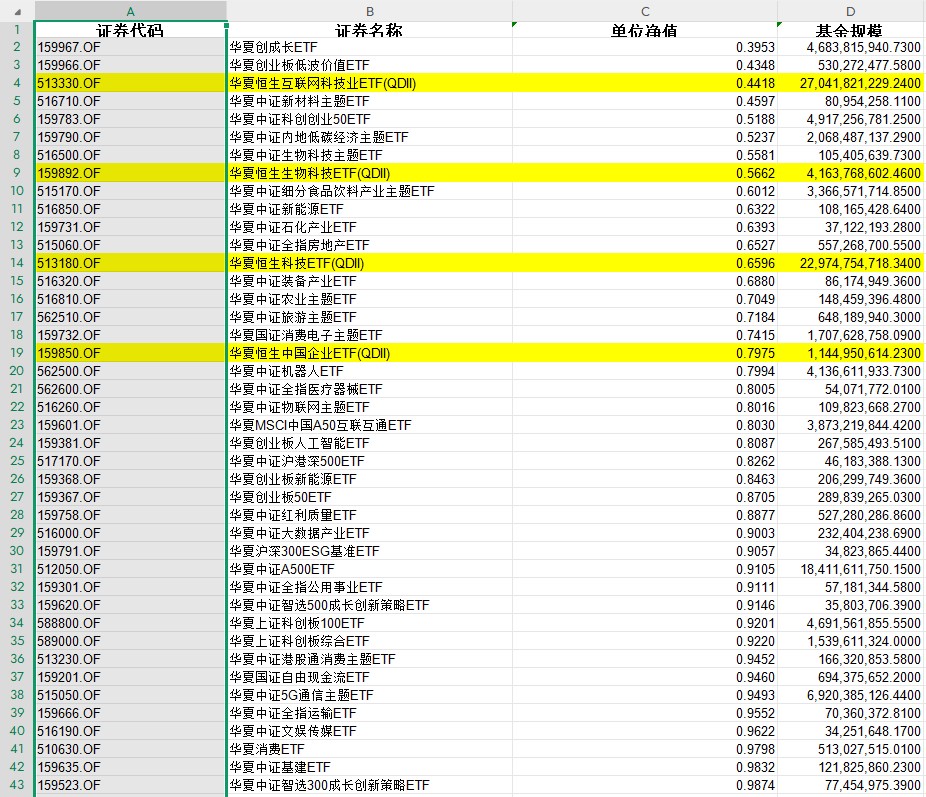Select column D header

tap(850, 11)
